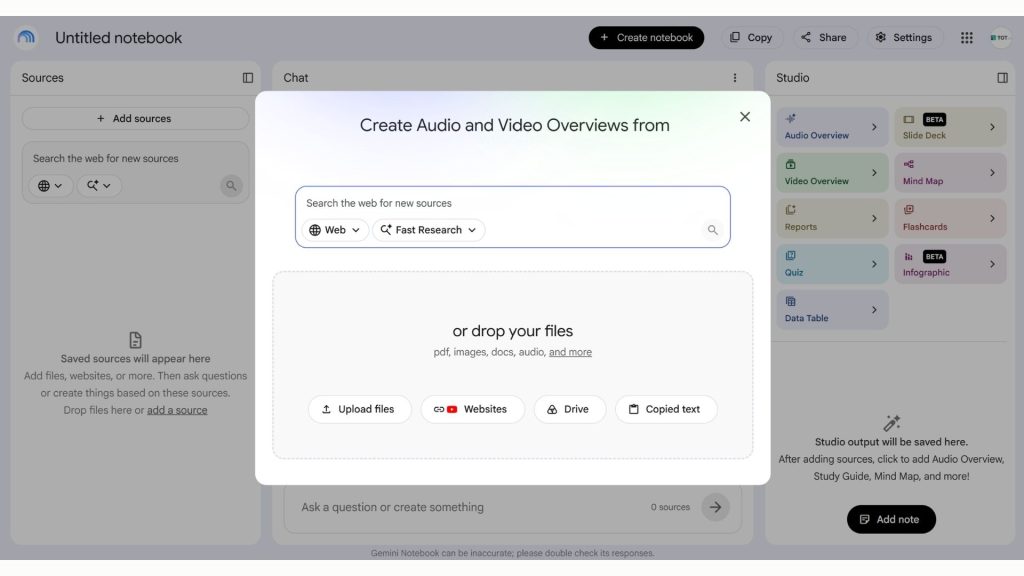Click the dialog search magnifier icon
1024x576 pixels.
coord(712,230)
